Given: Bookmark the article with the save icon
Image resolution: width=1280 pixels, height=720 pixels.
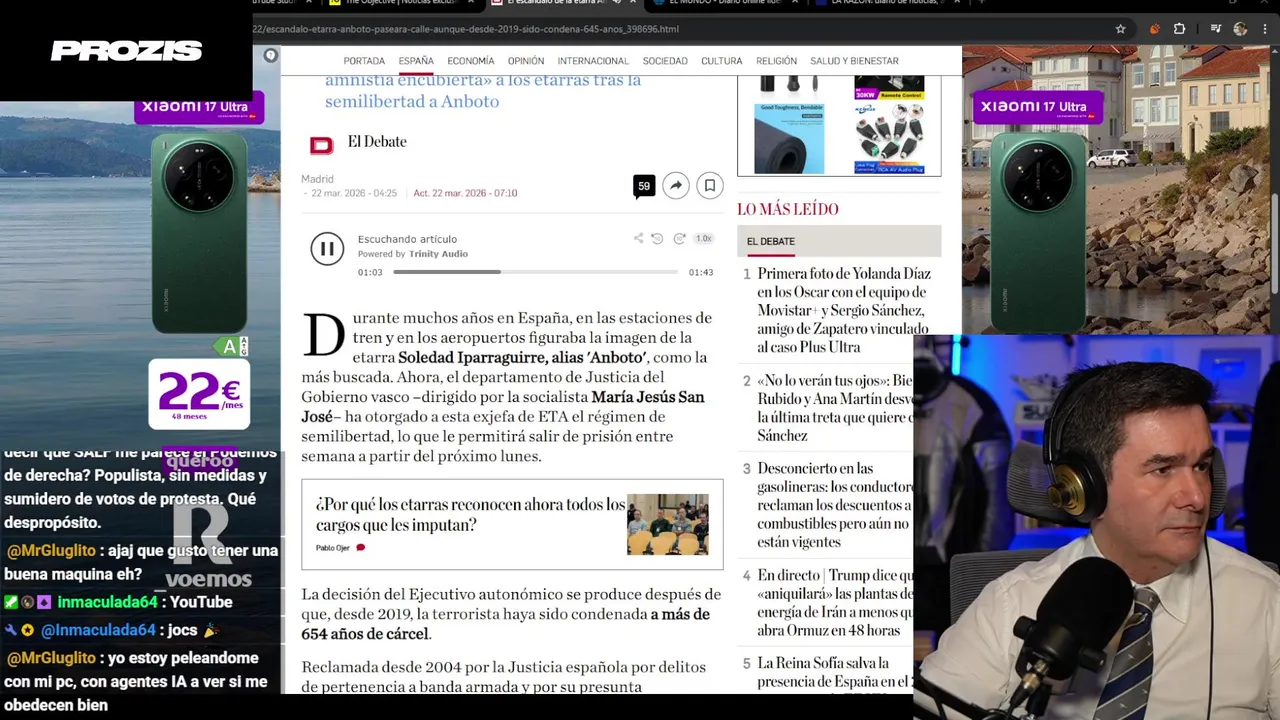Looking at the screenshot, I should point(709,186).
